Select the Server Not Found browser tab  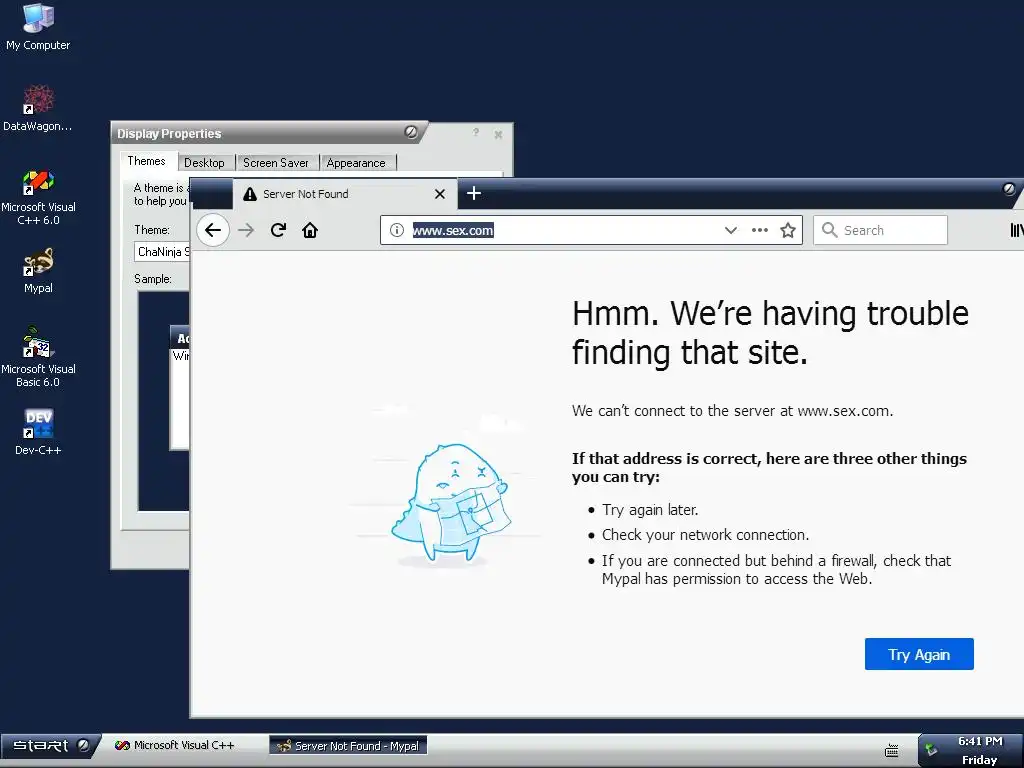click(345, 194)
